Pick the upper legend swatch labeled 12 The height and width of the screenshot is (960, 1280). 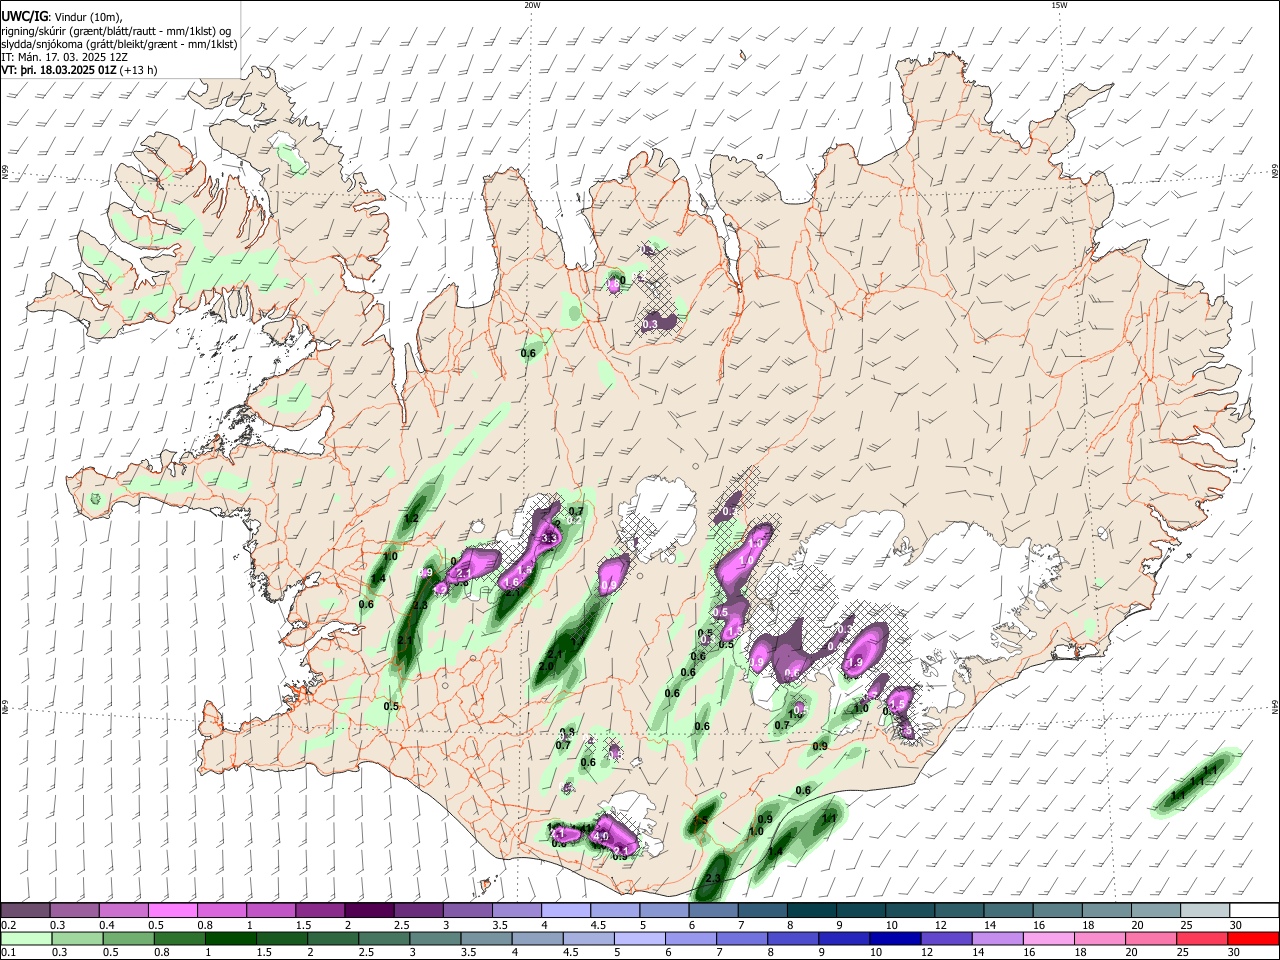(959, 911)
